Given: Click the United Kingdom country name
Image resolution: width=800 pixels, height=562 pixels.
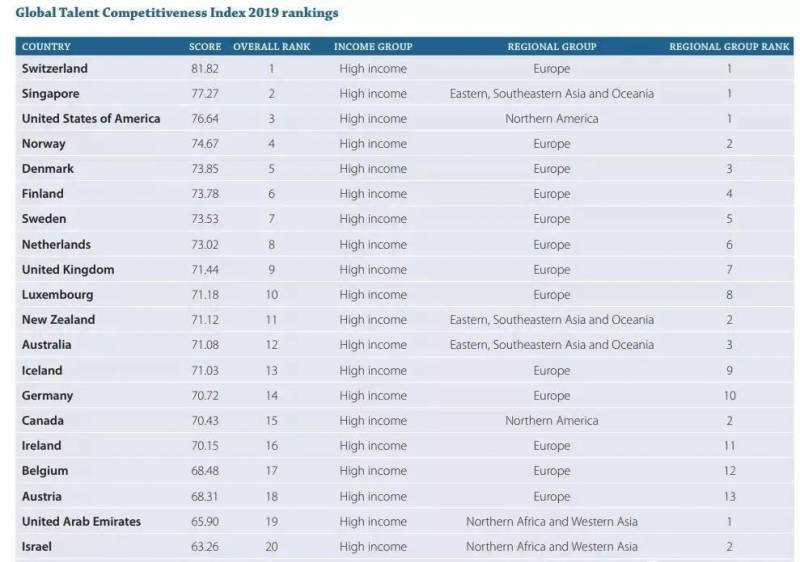Looking at the screenshot, I should coord(68,270).
